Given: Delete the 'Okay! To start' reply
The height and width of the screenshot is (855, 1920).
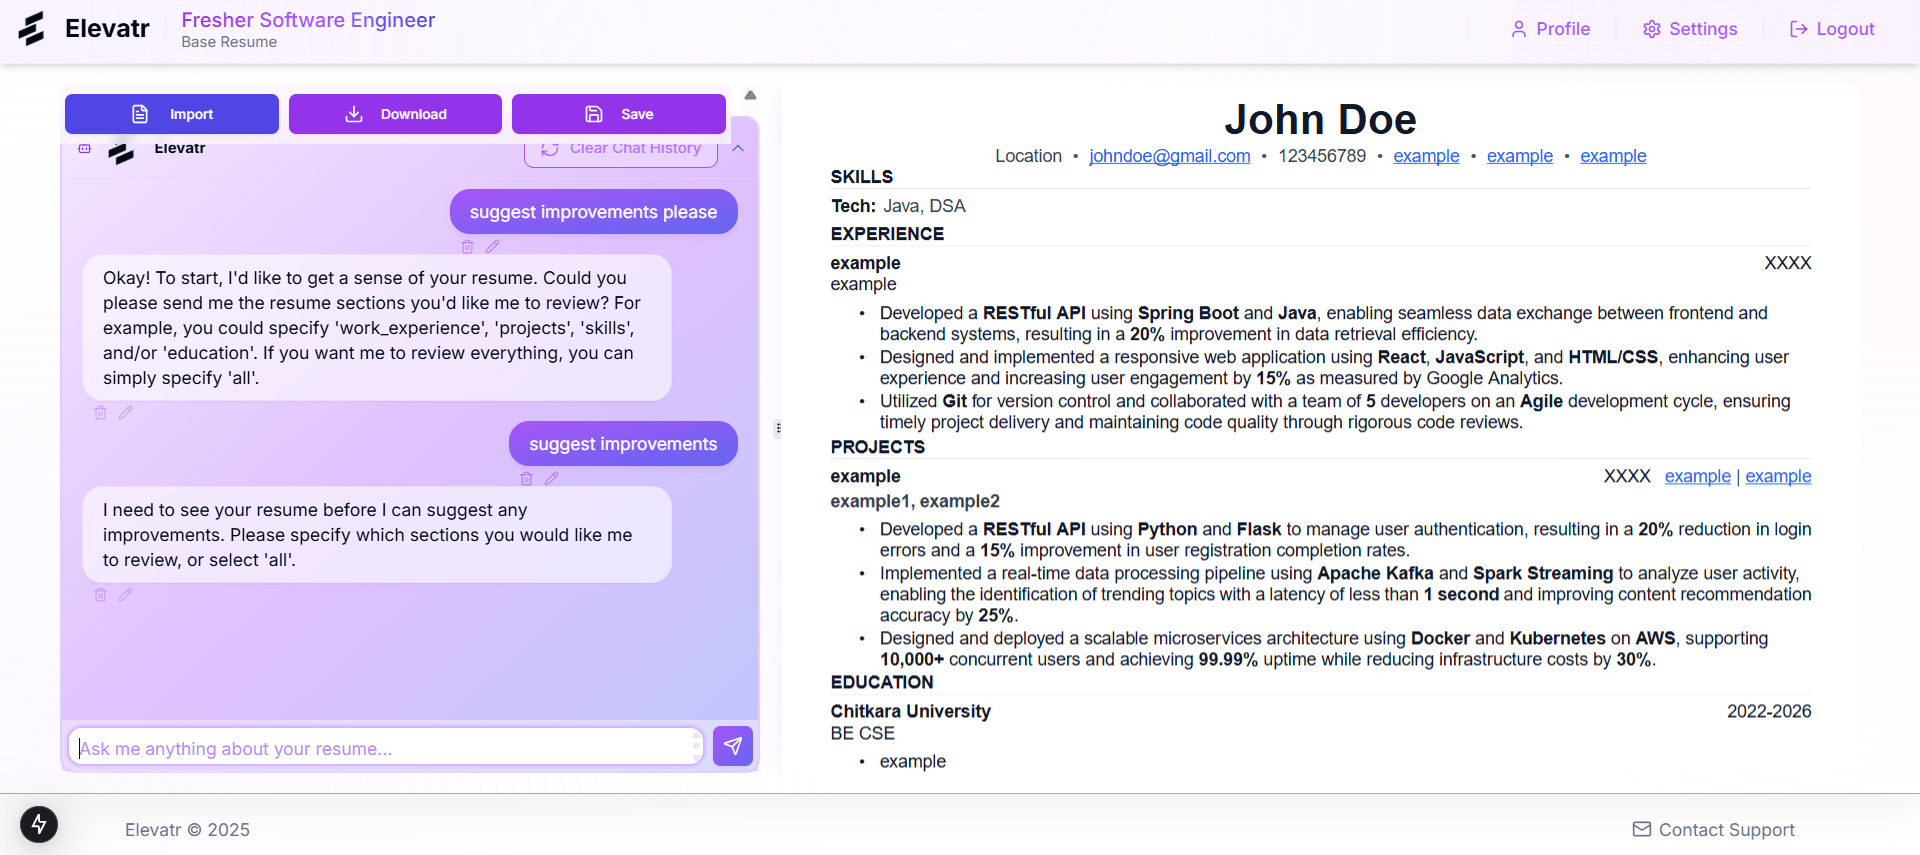Looking at the screenshot, I should (100, 412).
